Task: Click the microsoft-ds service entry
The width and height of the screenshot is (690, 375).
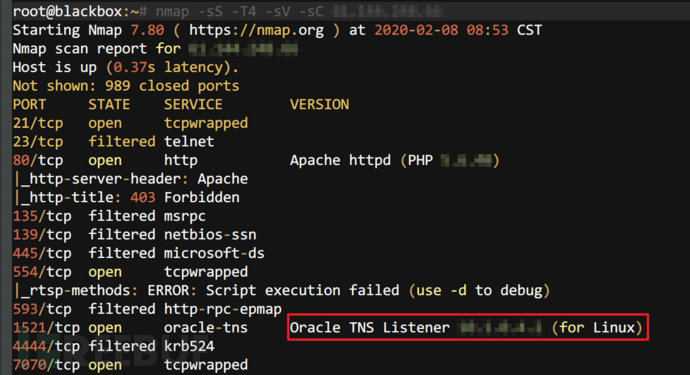Action: 214,253
